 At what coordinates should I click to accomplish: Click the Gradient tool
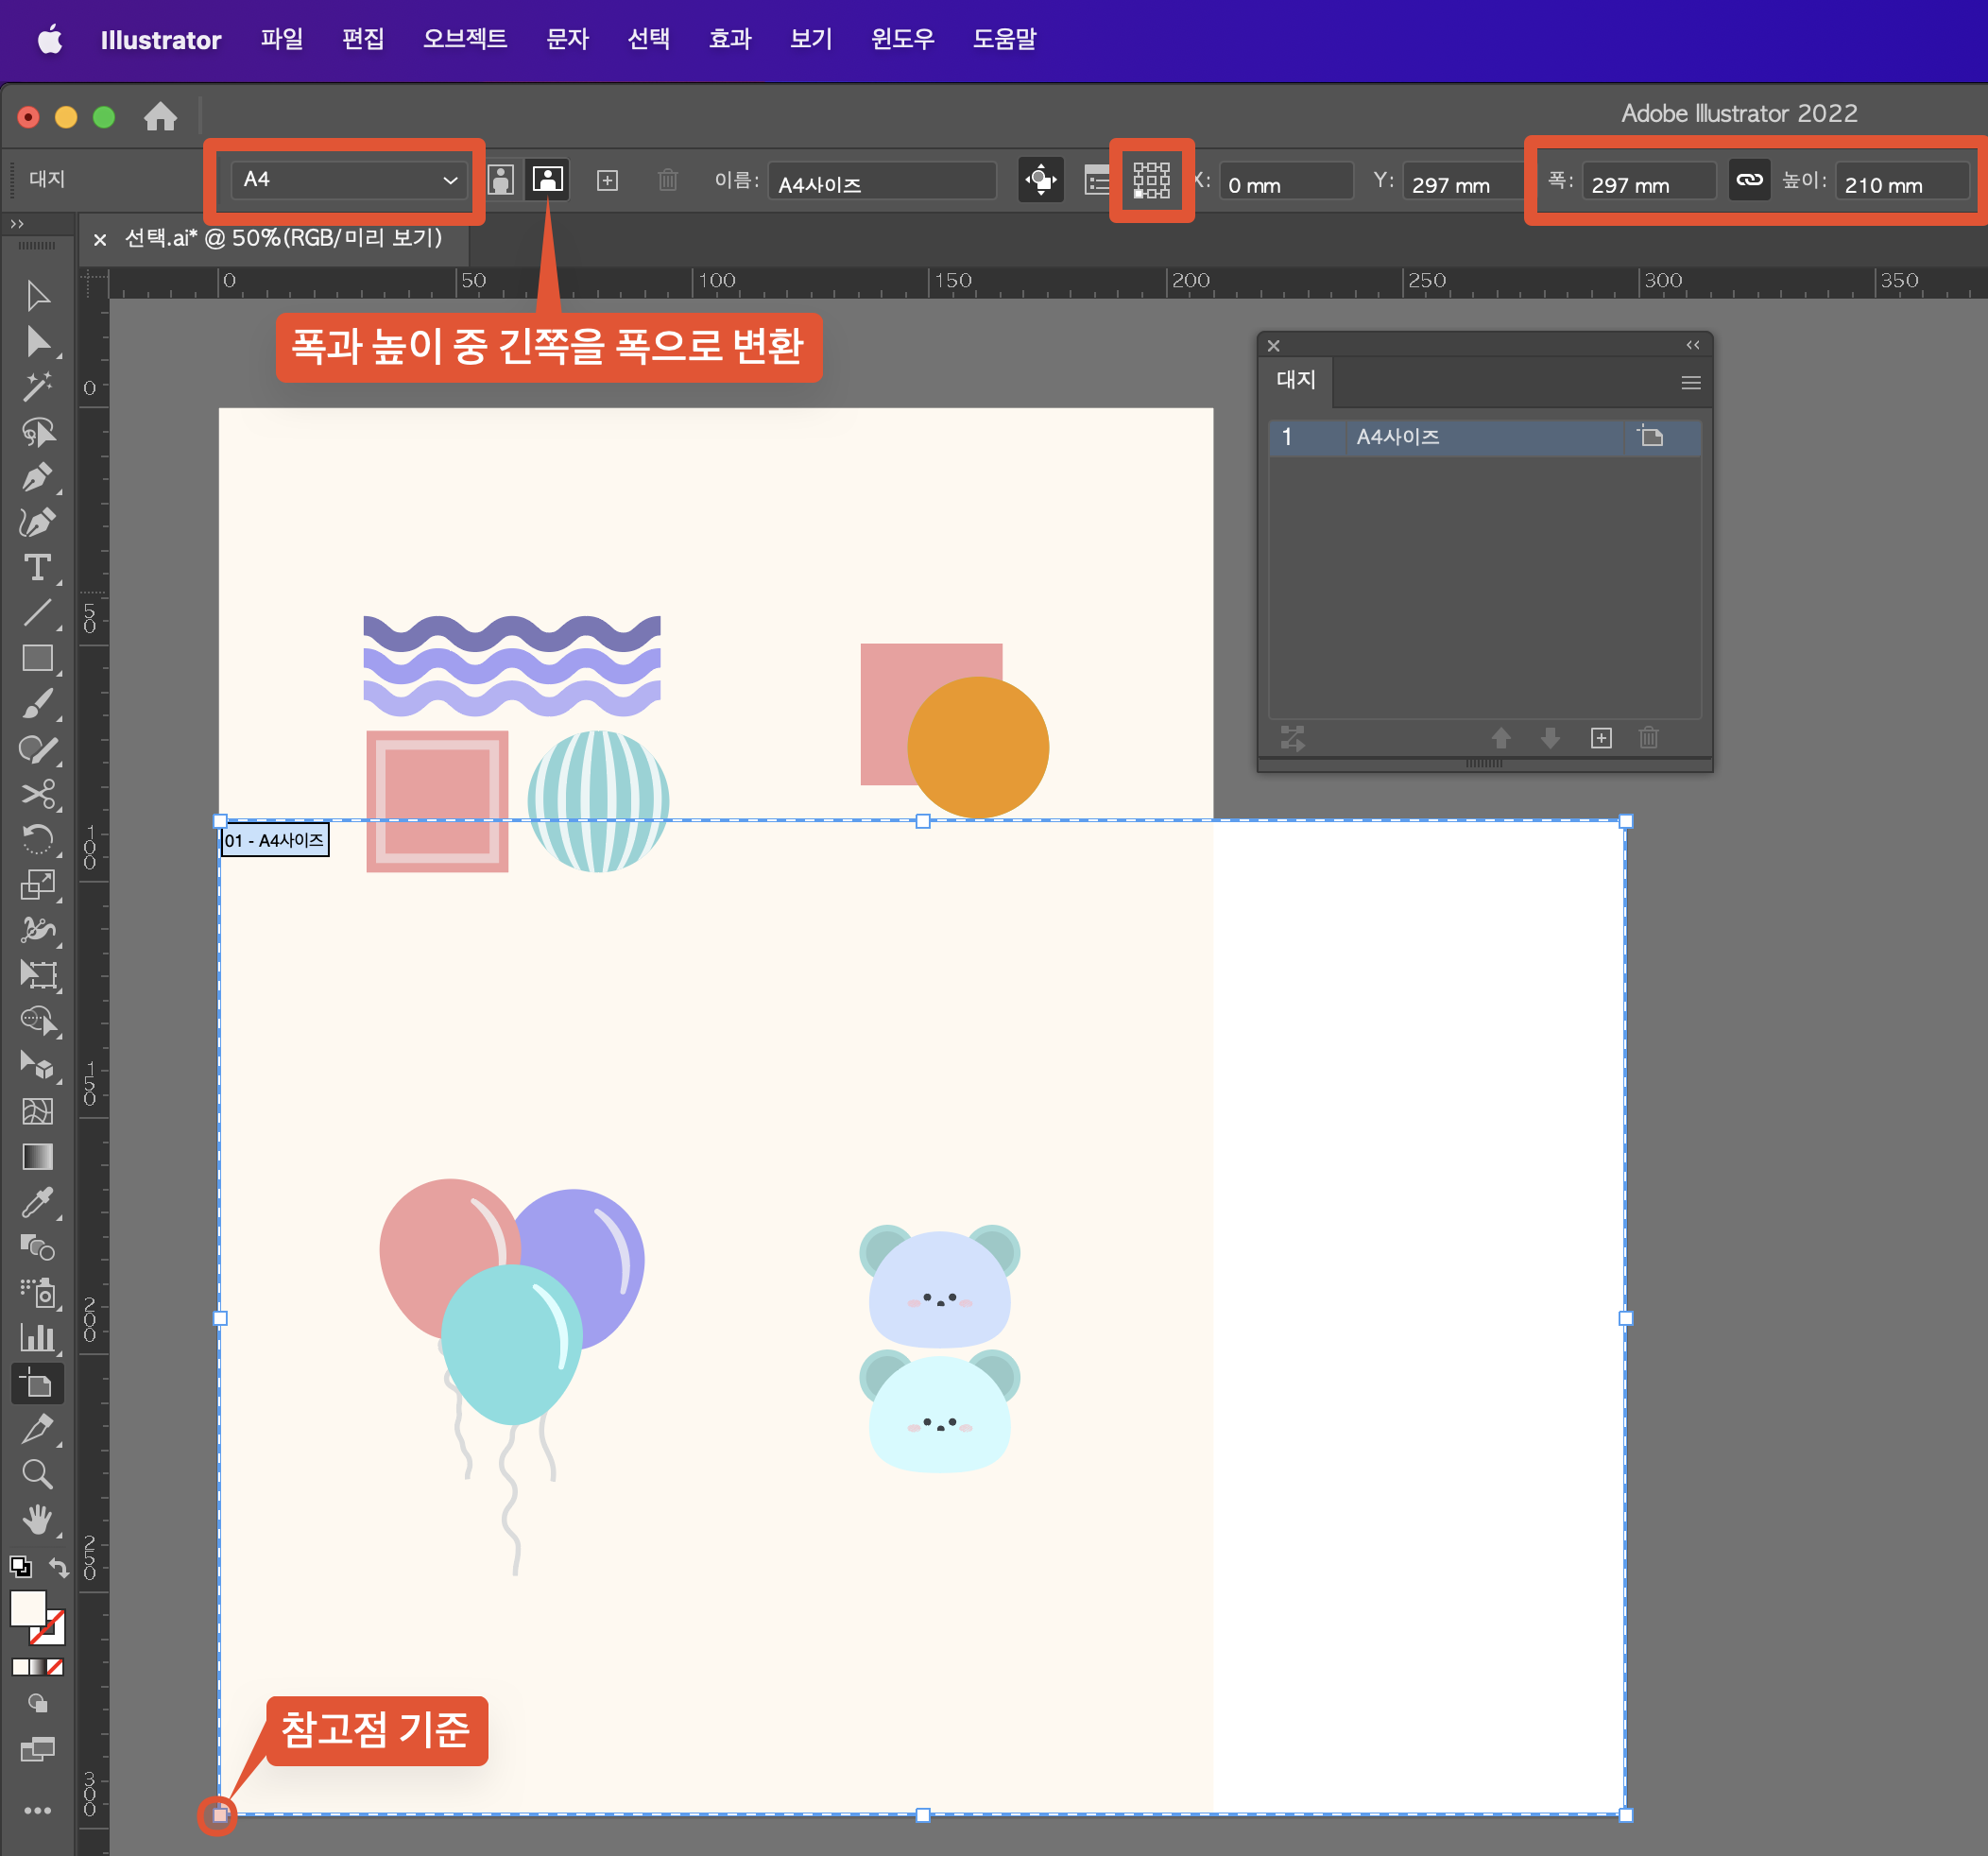click(38, 1157)
